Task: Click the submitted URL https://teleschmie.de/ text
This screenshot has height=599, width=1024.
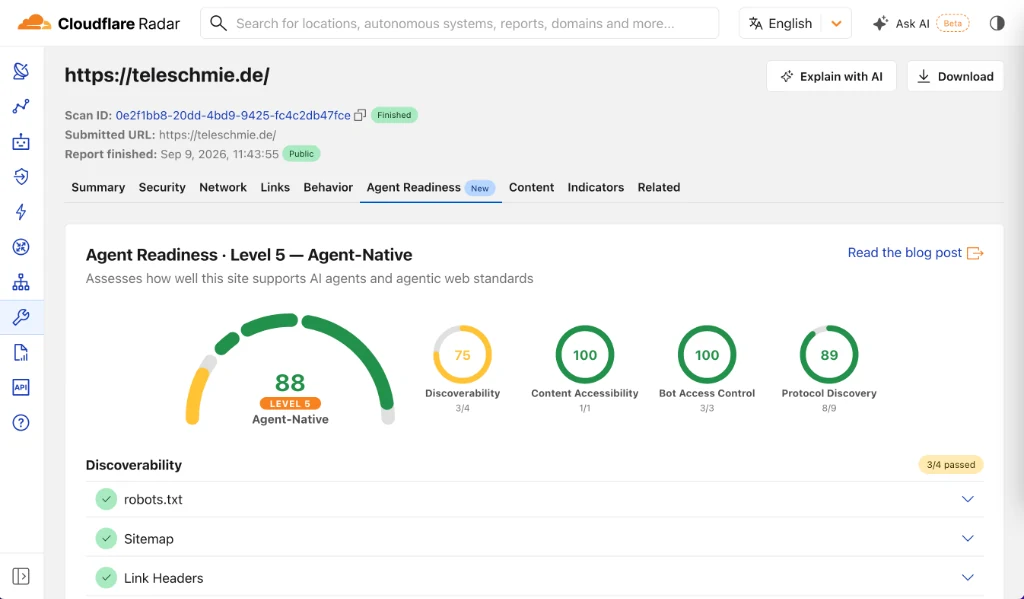Action: click(217, 135)
